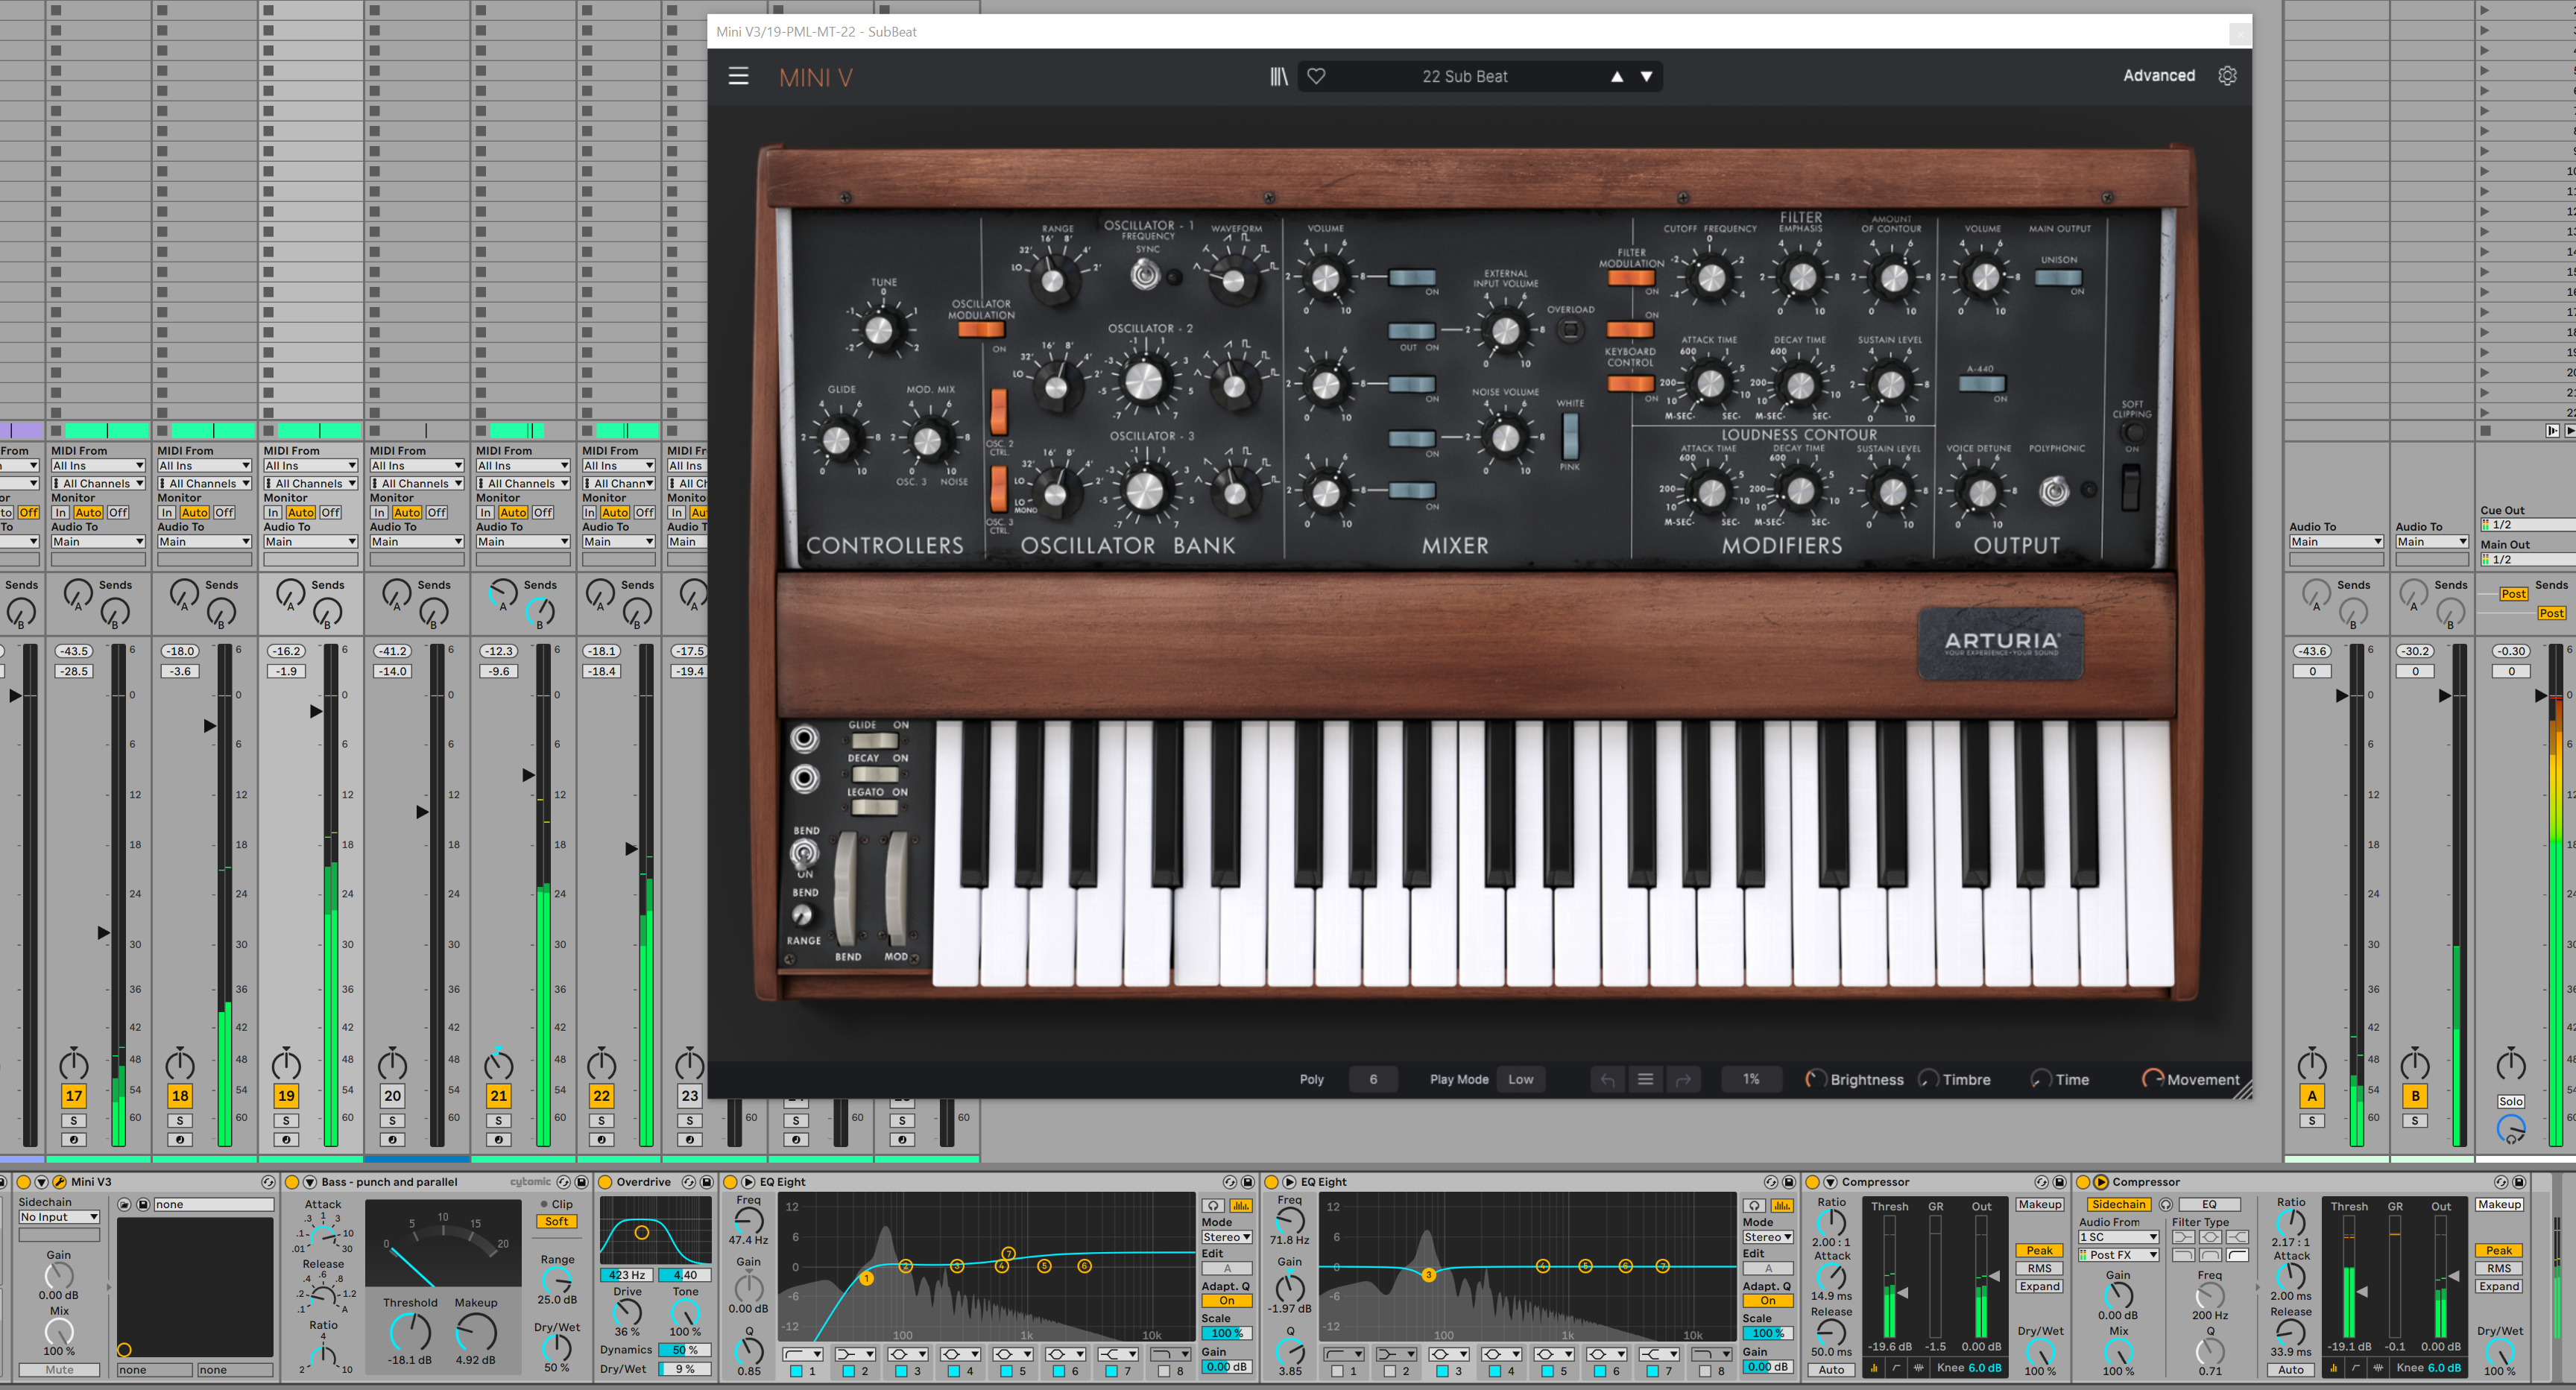Click the 22 Sub Beat preset name
This screenshot has width=2576, height=1390.
tap(1464, 76)
